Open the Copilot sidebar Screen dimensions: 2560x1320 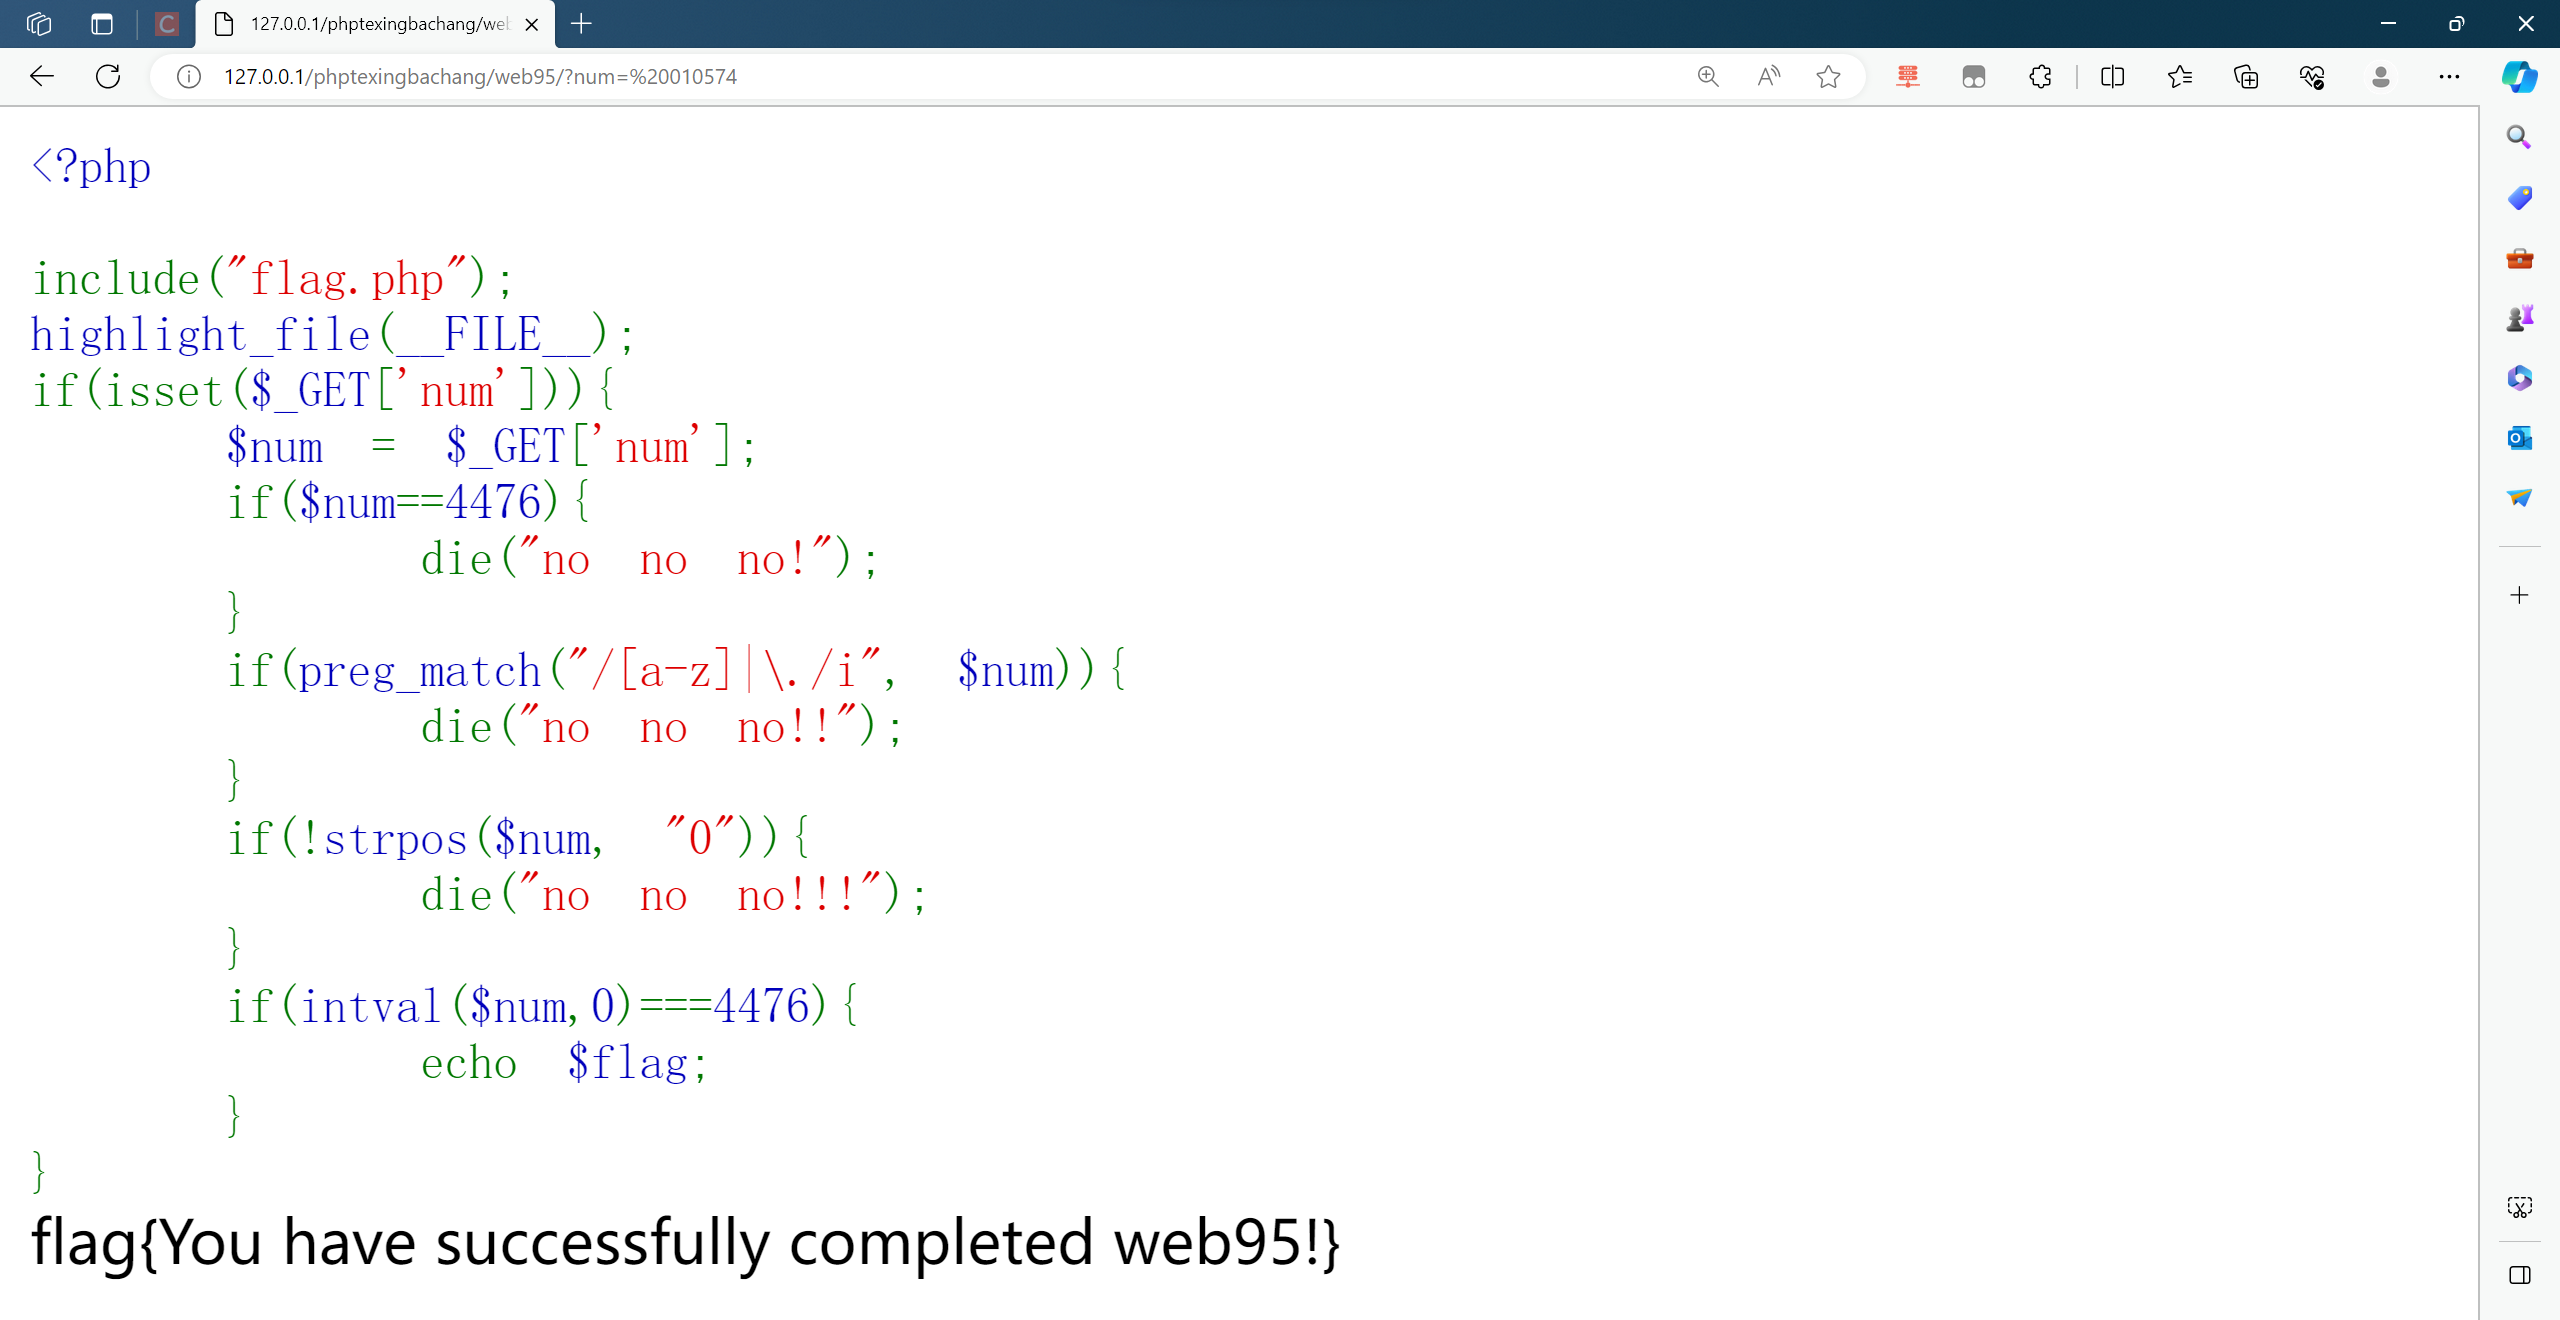[2519, 77]
